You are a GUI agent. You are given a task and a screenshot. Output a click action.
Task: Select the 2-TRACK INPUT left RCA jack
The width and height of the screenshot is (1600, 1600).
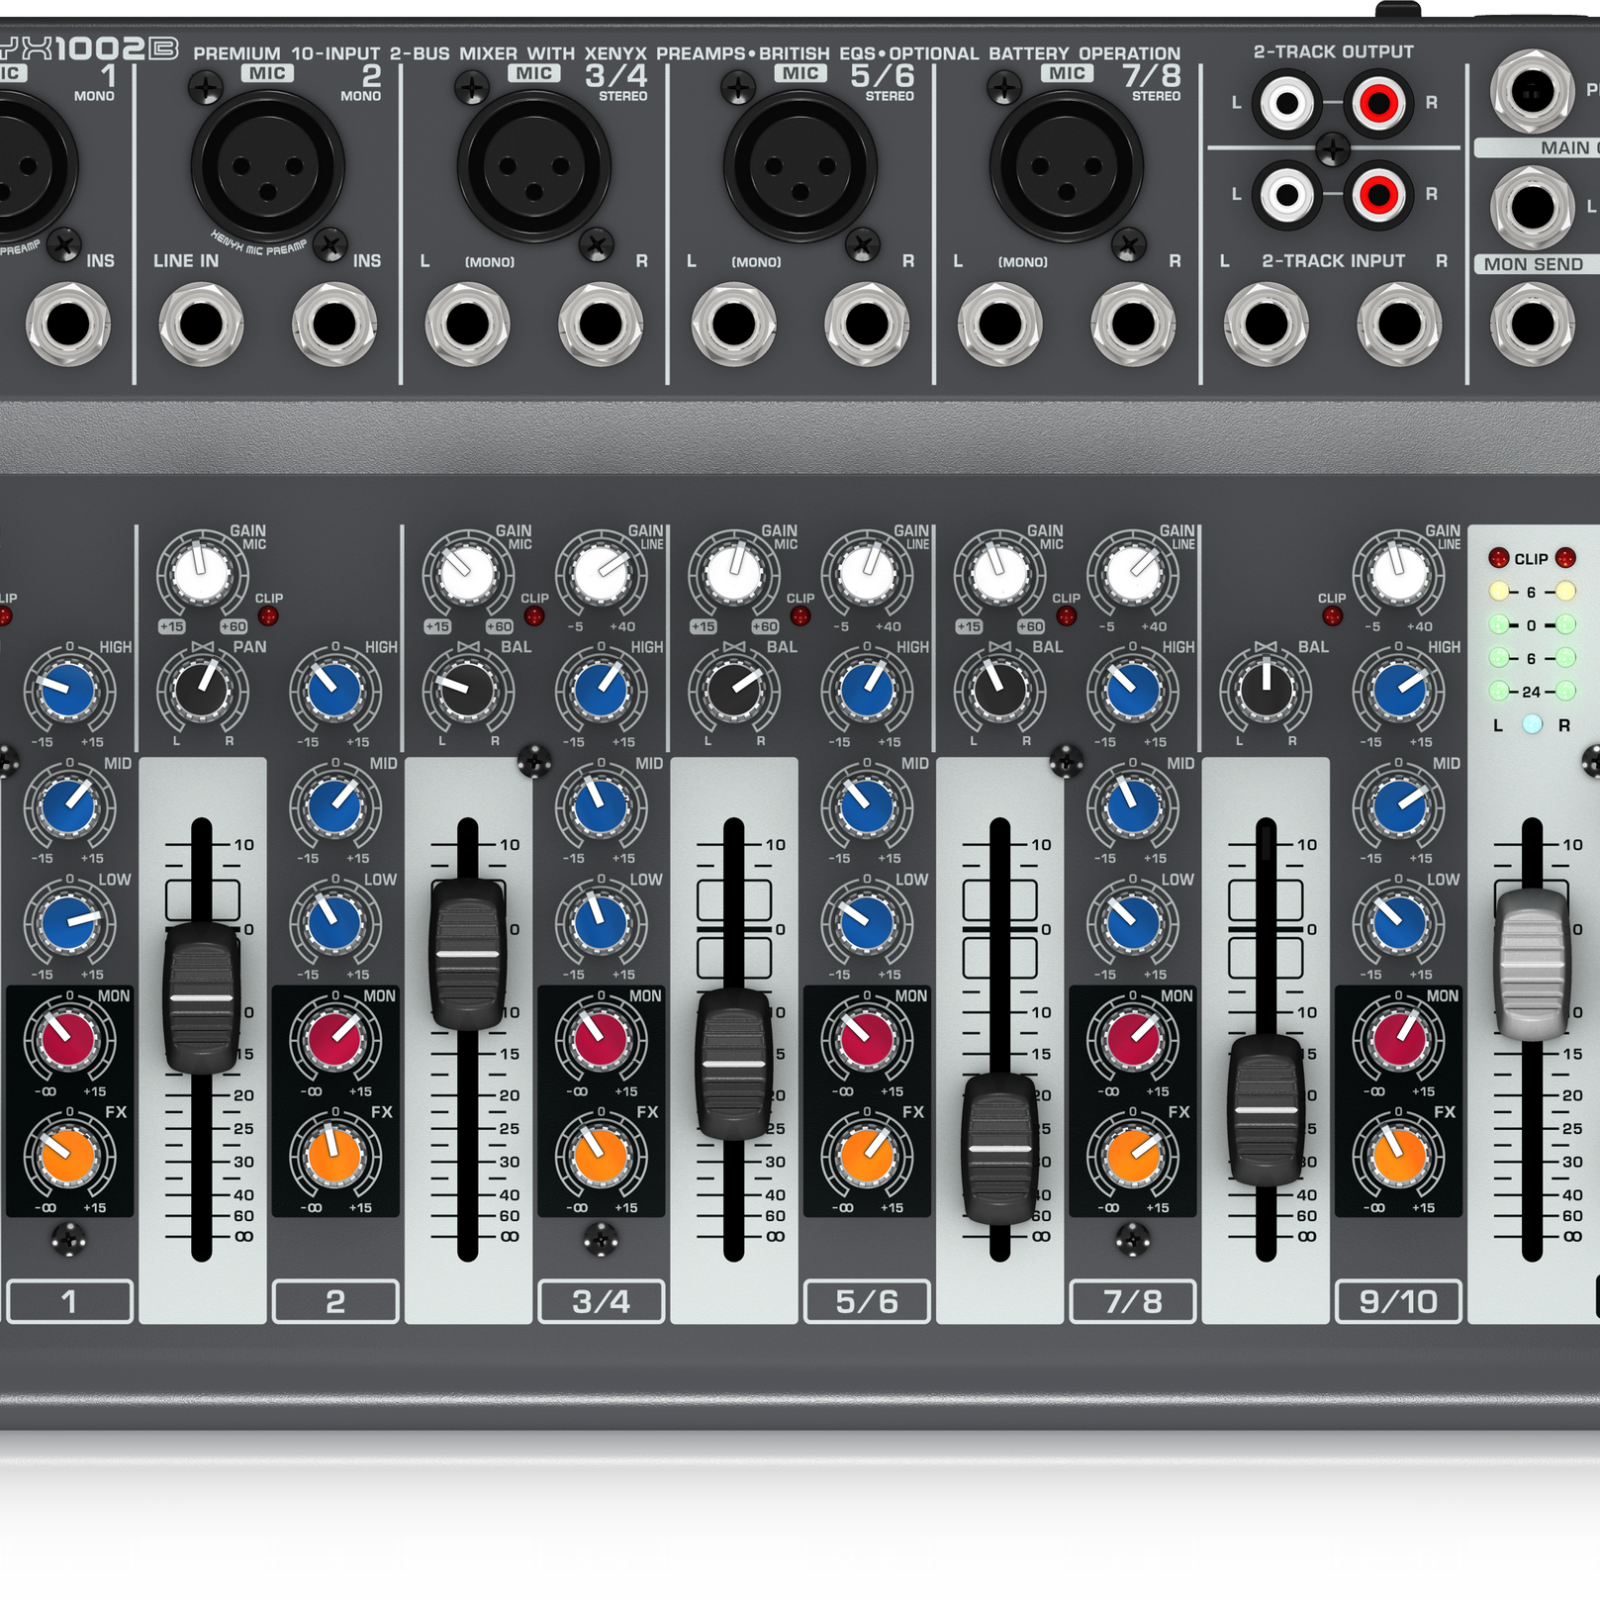tap(1285, 193)
